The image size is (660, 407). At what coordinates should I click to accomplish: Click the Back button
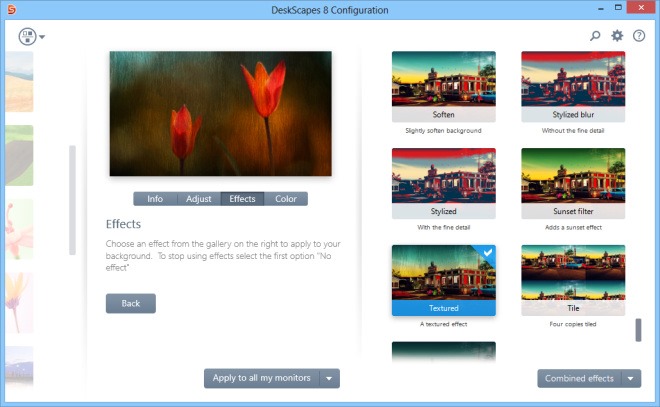pyautogui.click(x=130, y=303)
